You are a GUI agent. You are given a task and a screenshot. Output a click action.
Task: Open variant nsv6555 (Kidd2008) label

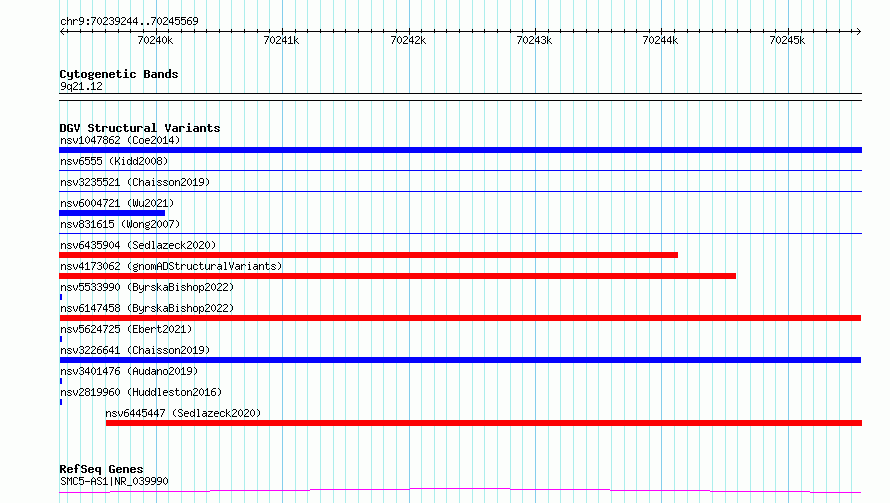[114, 161]
